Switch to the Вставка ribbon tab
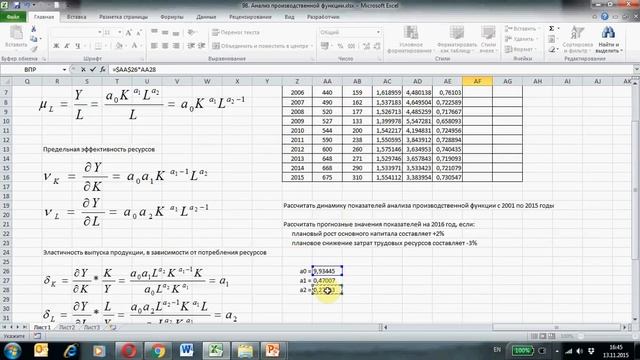640x360 pixels. tap(76, 17)
